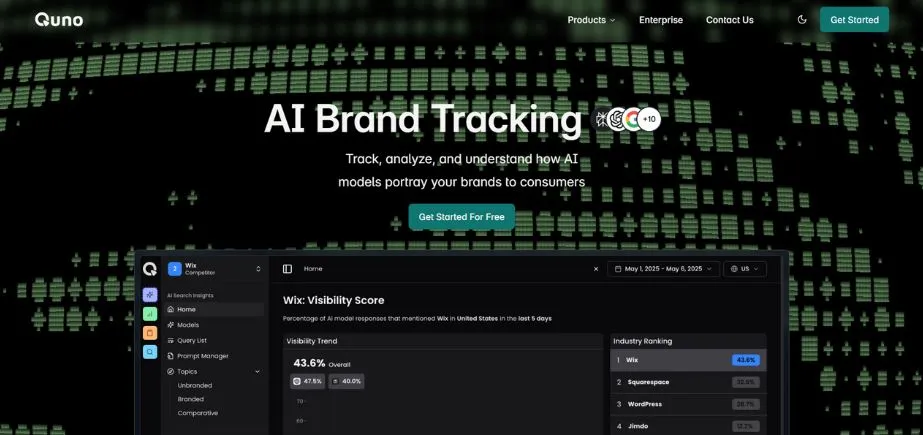Click the Home breadcrumb label

click(x=313, y=268)
